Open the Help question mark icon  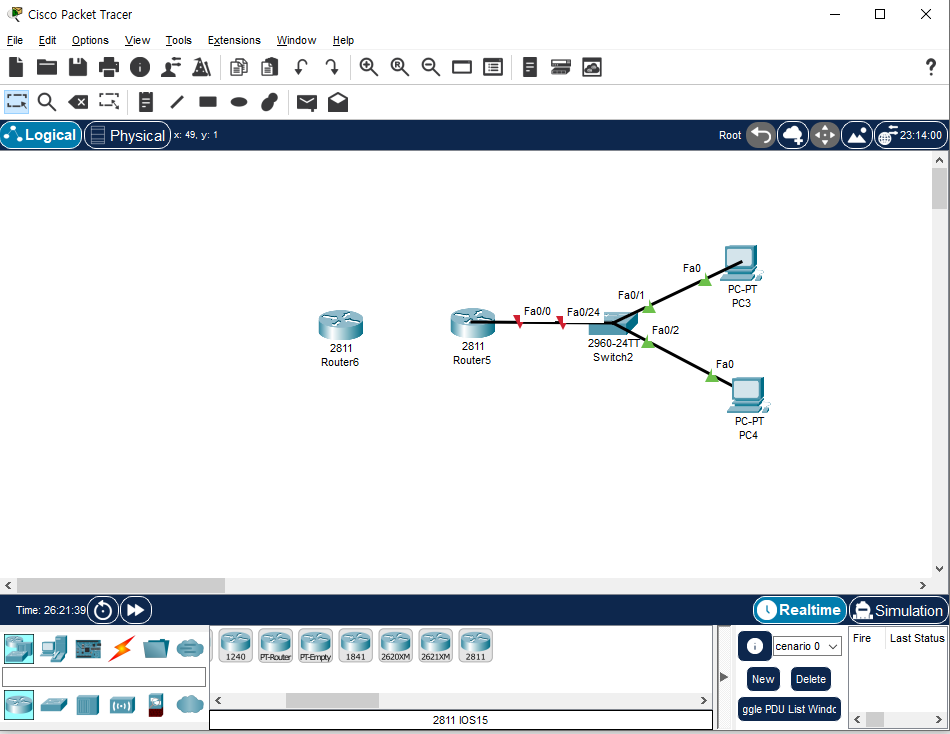(x=931, y=67)
